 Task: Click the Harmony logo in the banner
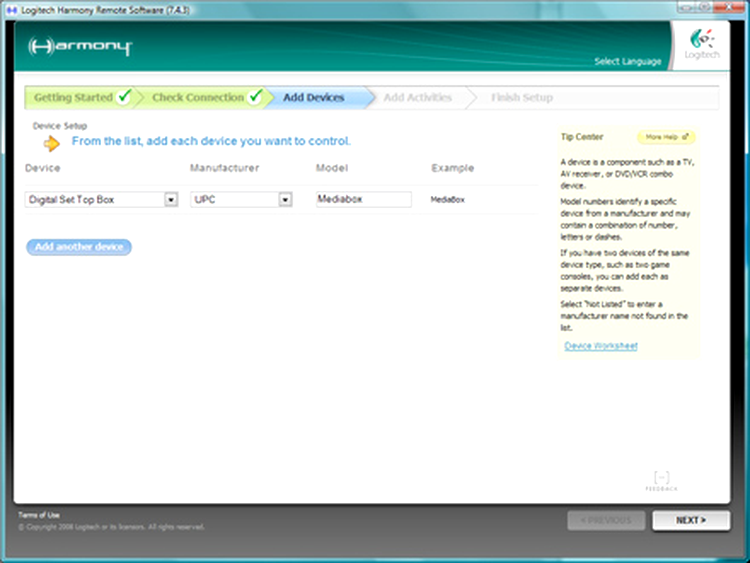click(x=80, y=47)
